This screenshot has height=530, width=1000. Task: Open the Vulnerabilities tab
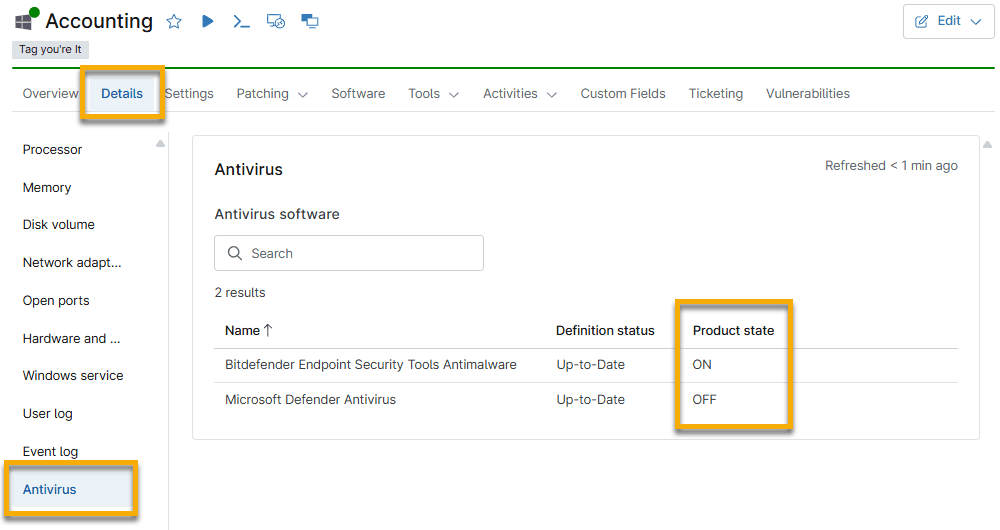point(807,94)
